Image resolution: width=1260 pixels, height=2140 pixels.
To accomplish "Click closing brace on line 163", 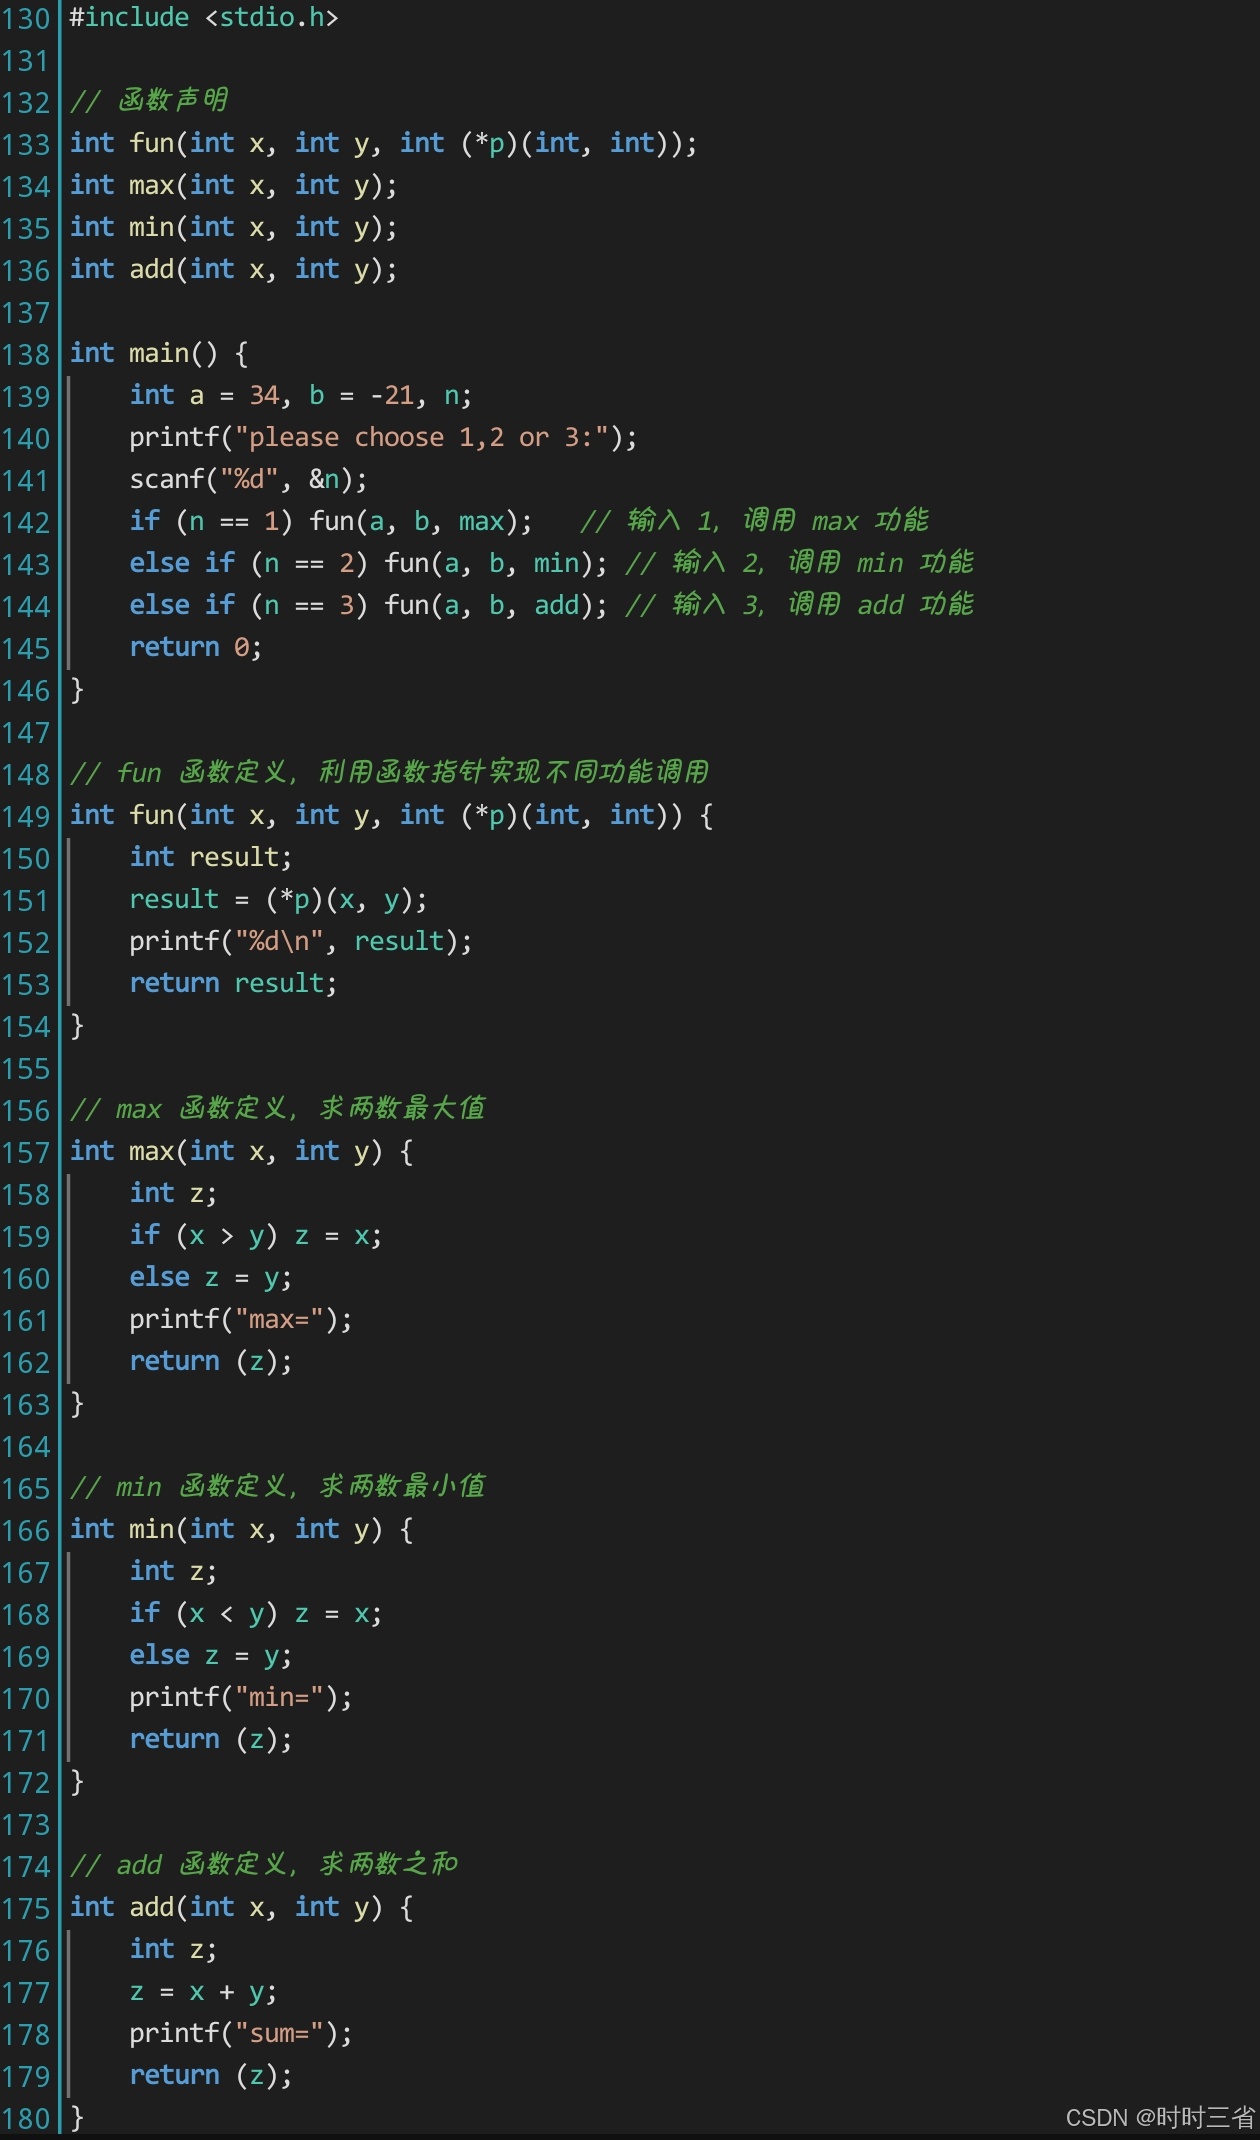I will click(x=77, y=1404).
